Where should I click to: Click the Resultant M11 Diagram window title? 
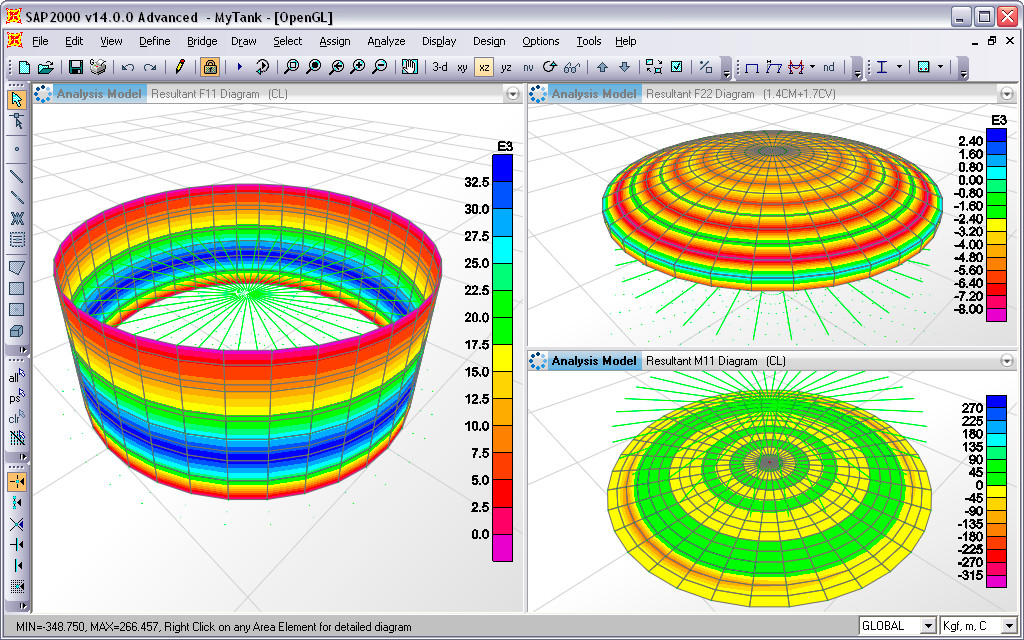point(701,361)
